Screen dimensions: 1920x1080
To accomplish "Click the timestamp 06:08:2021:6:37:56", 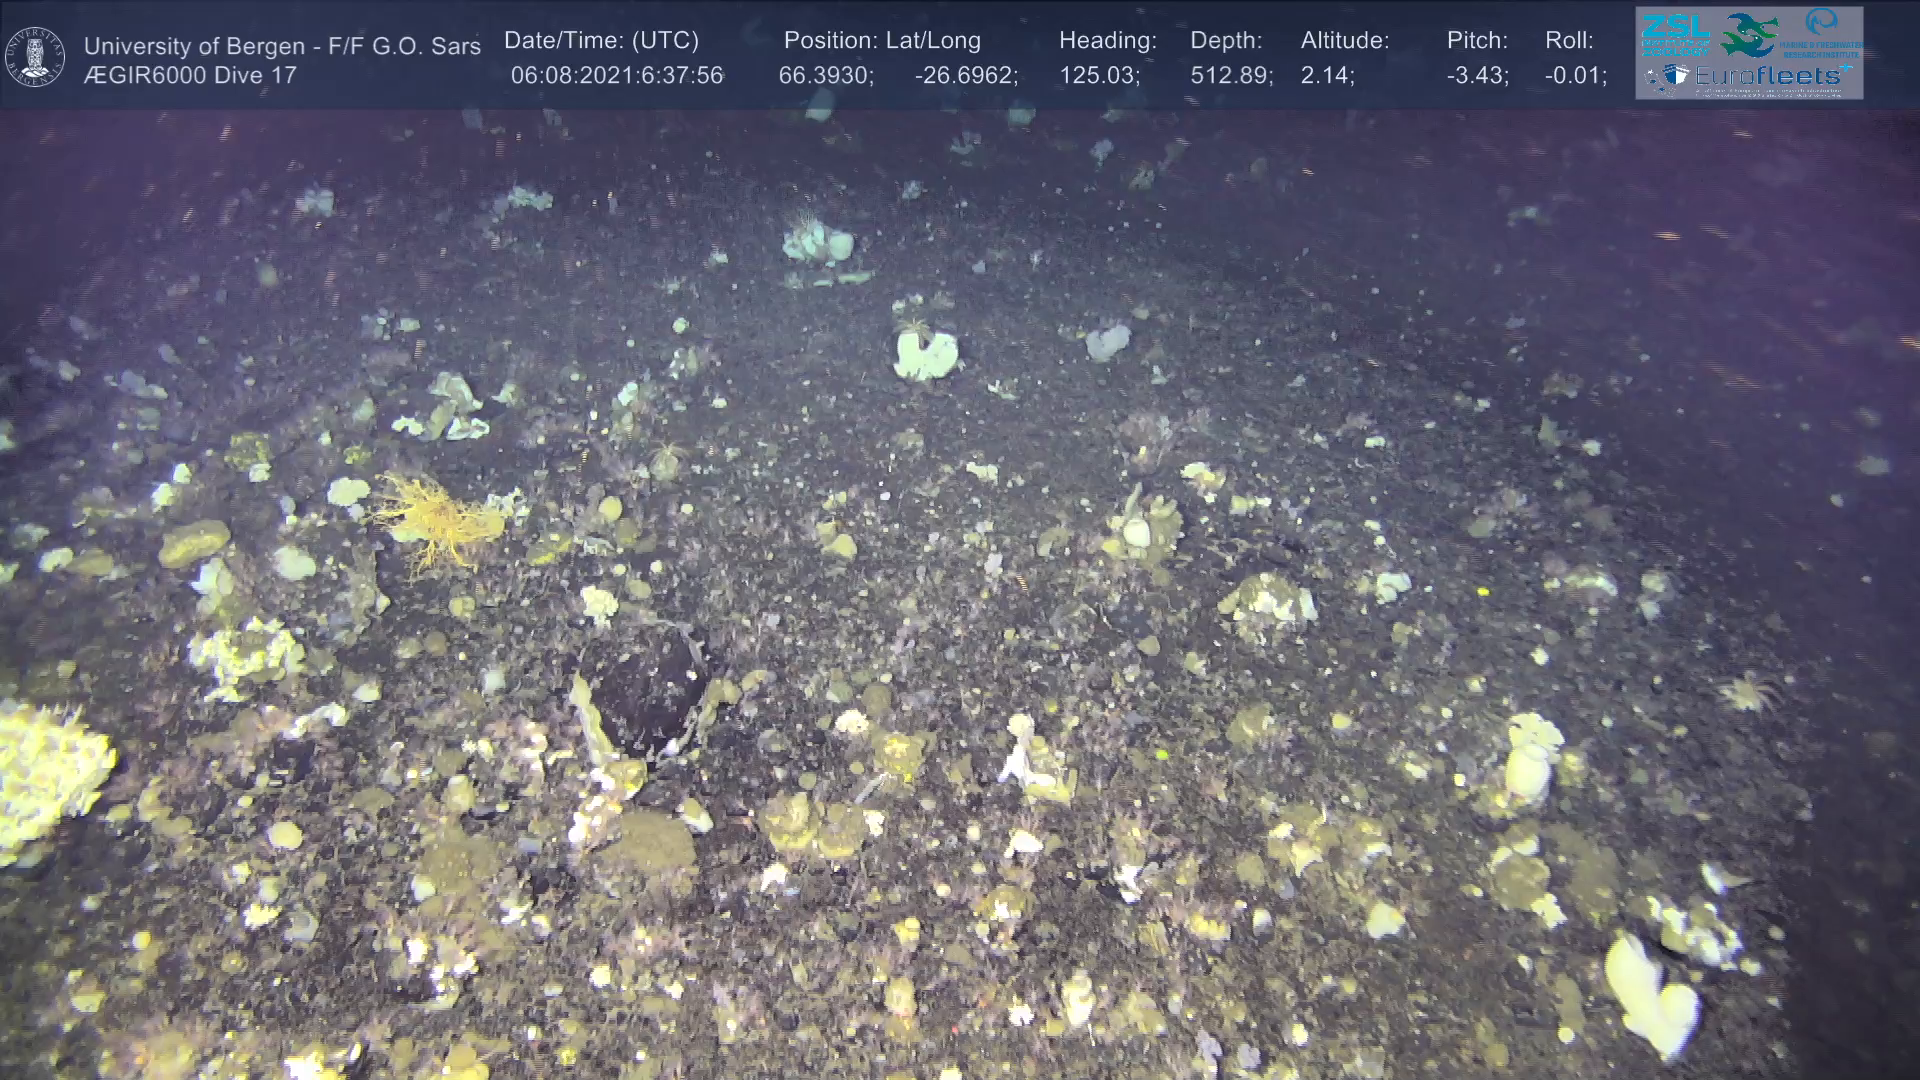I will [x=616, y=76].
